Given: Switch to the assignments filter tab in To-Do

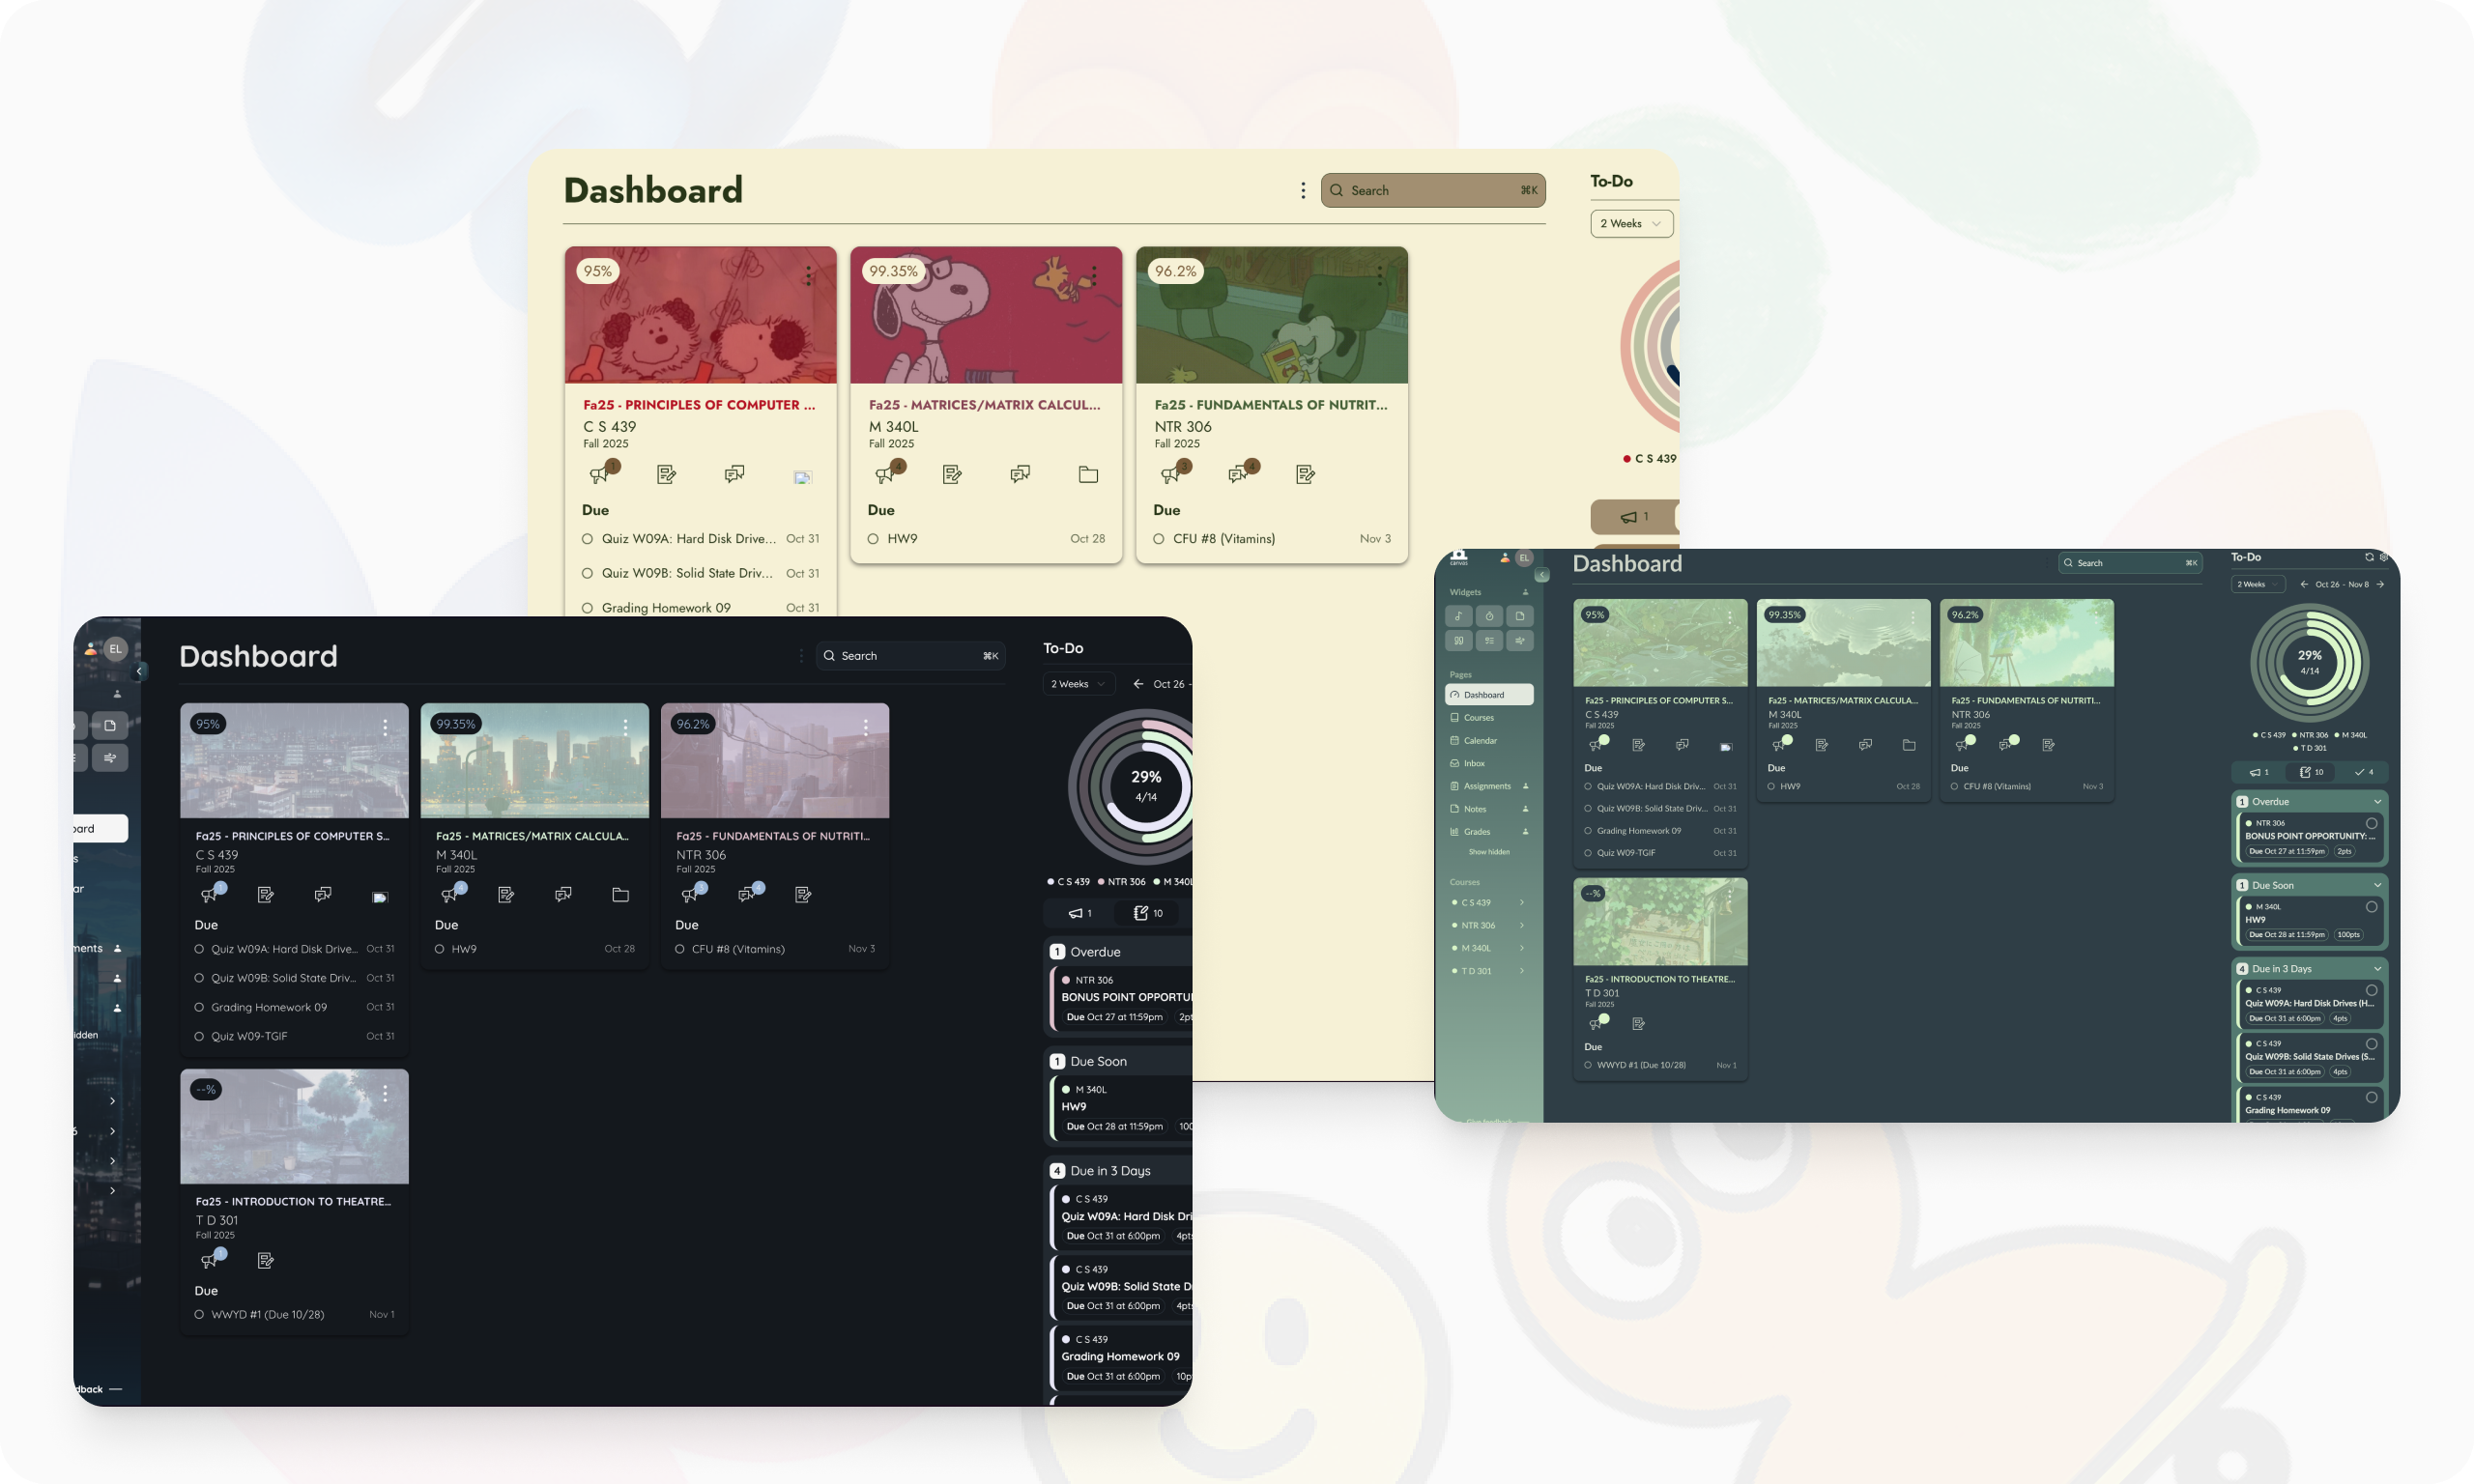Looking at the screenshot, I should [x=2310, y=771].
